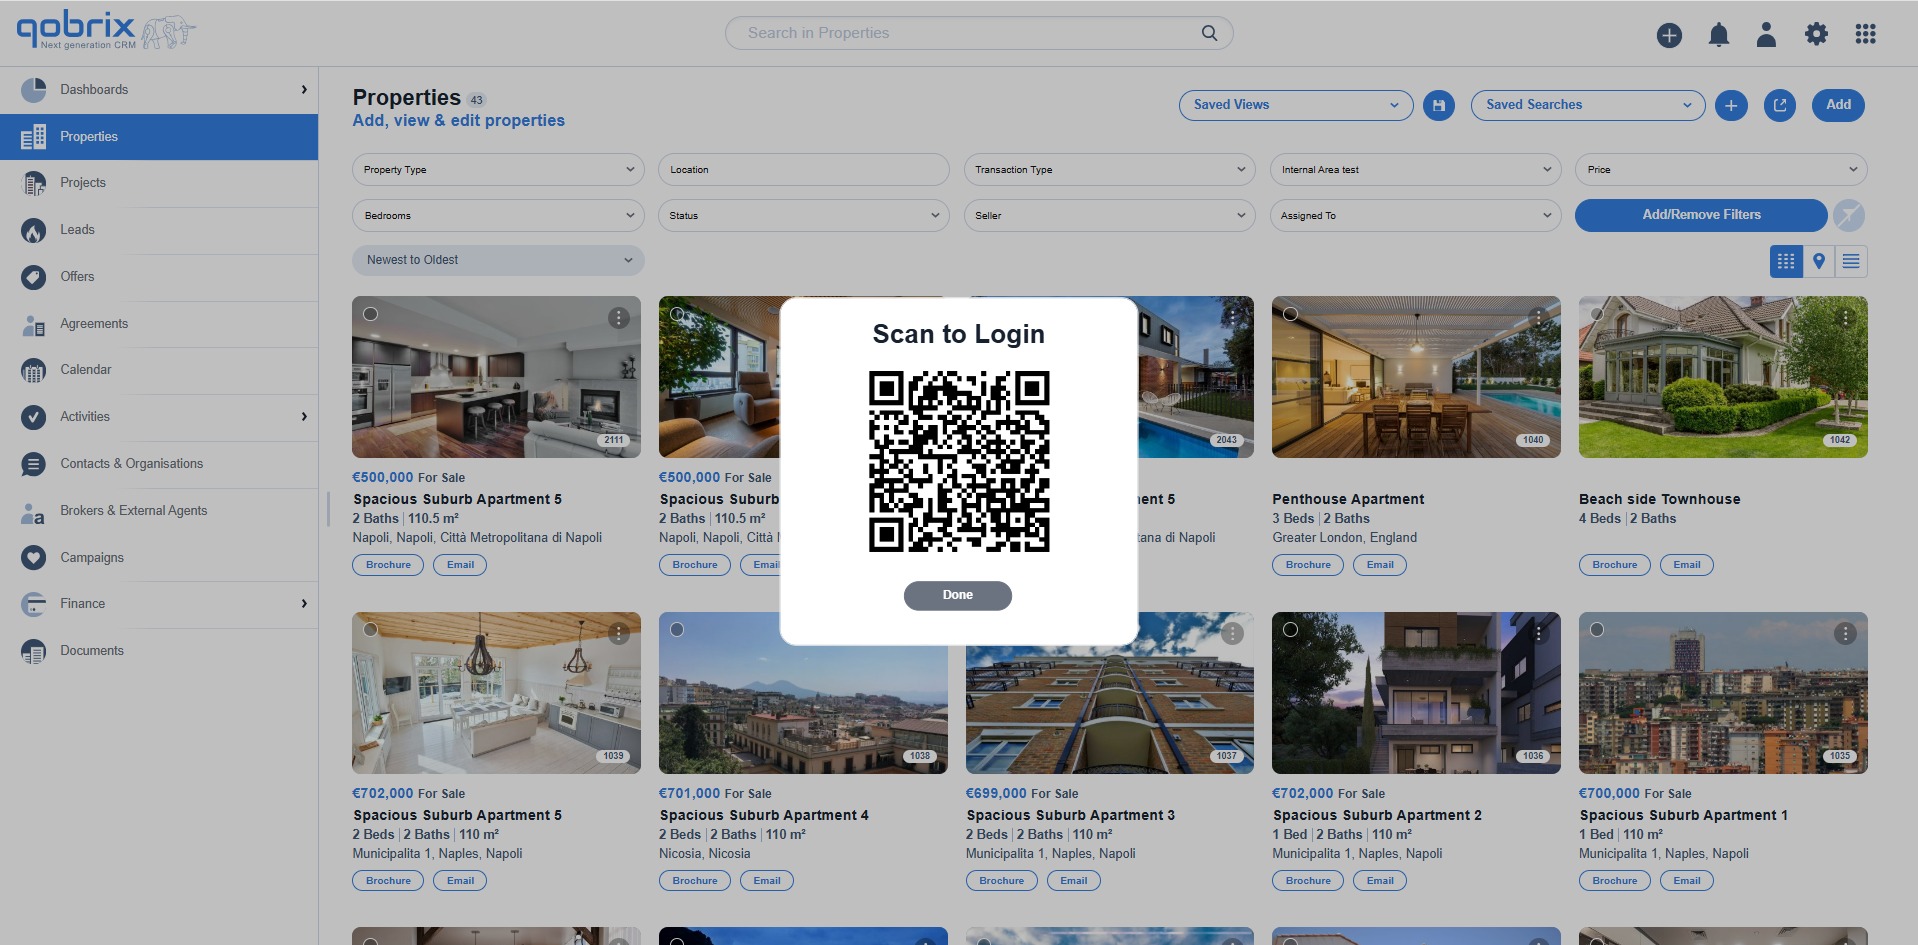
Task: Open options menu on property 1035 card
Action: [1846, 634]
